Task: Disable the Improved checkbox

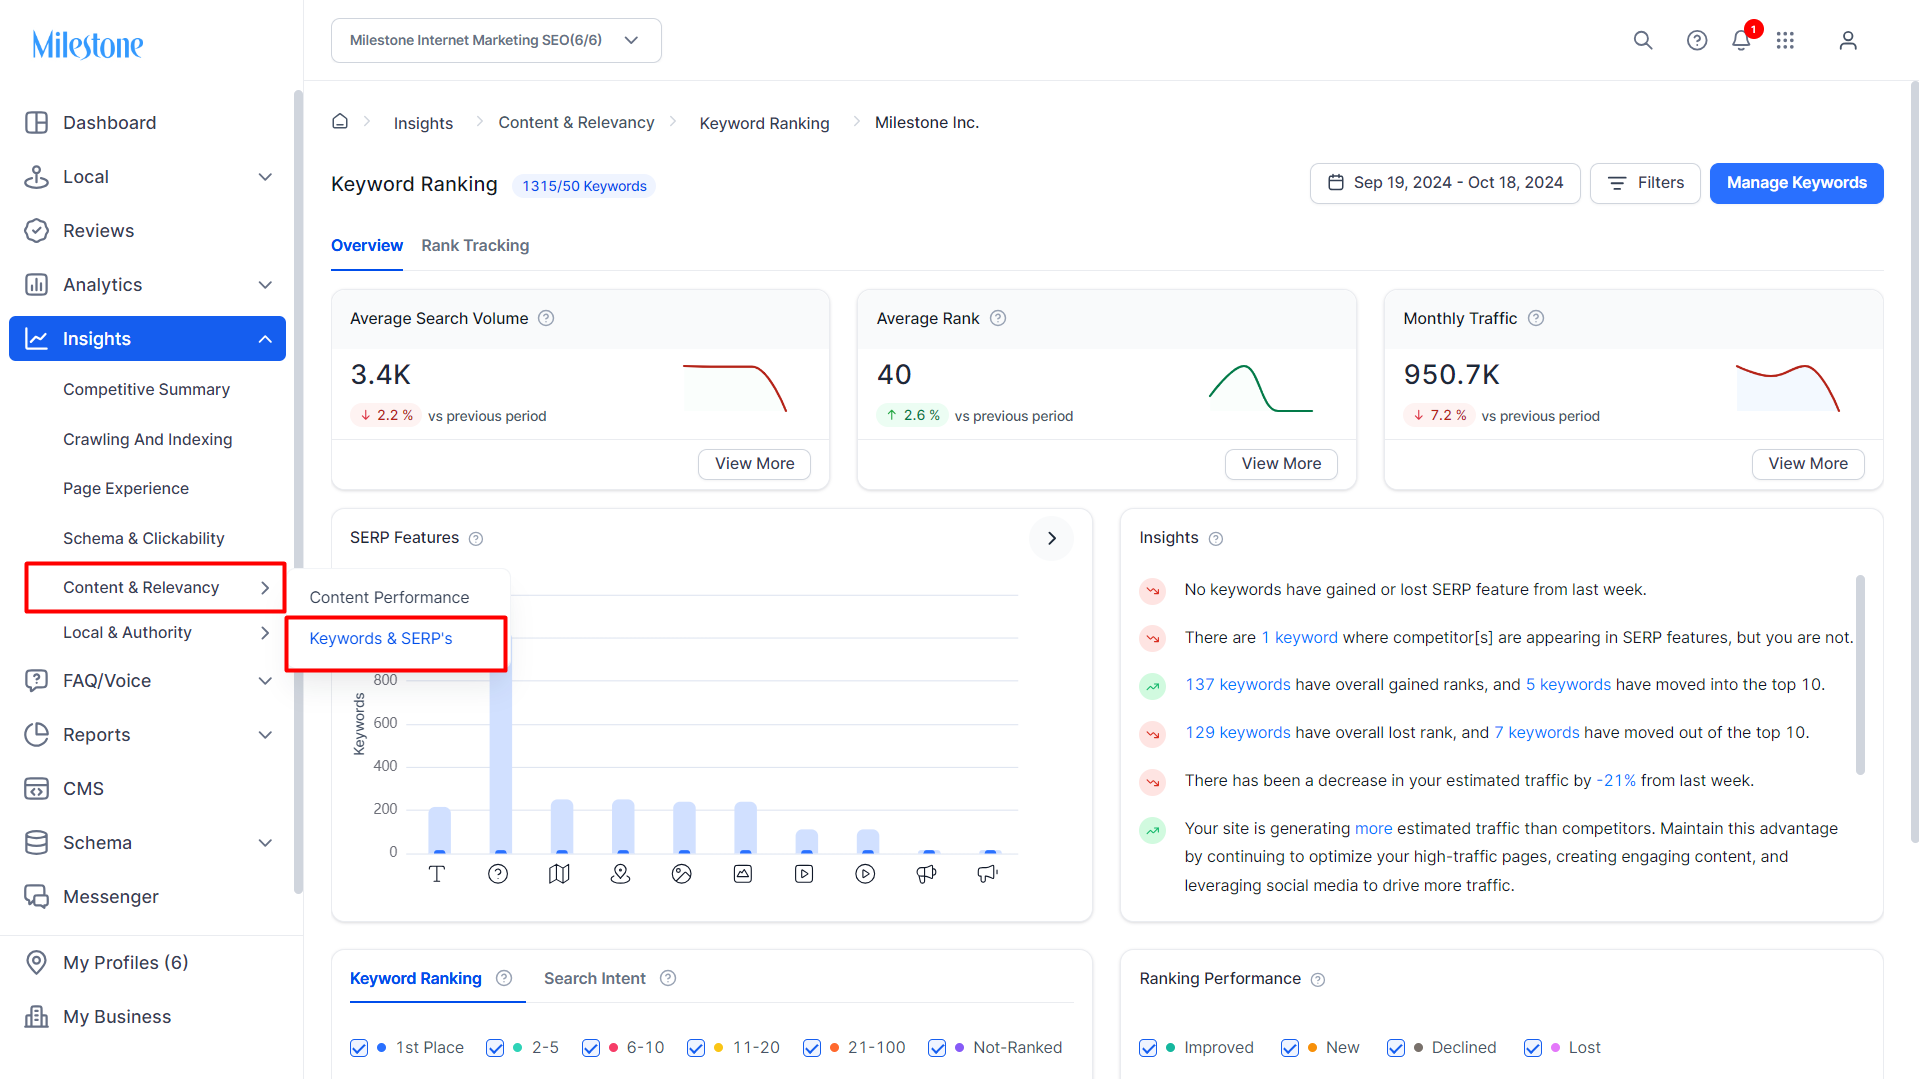Action: [1148, 1047]
